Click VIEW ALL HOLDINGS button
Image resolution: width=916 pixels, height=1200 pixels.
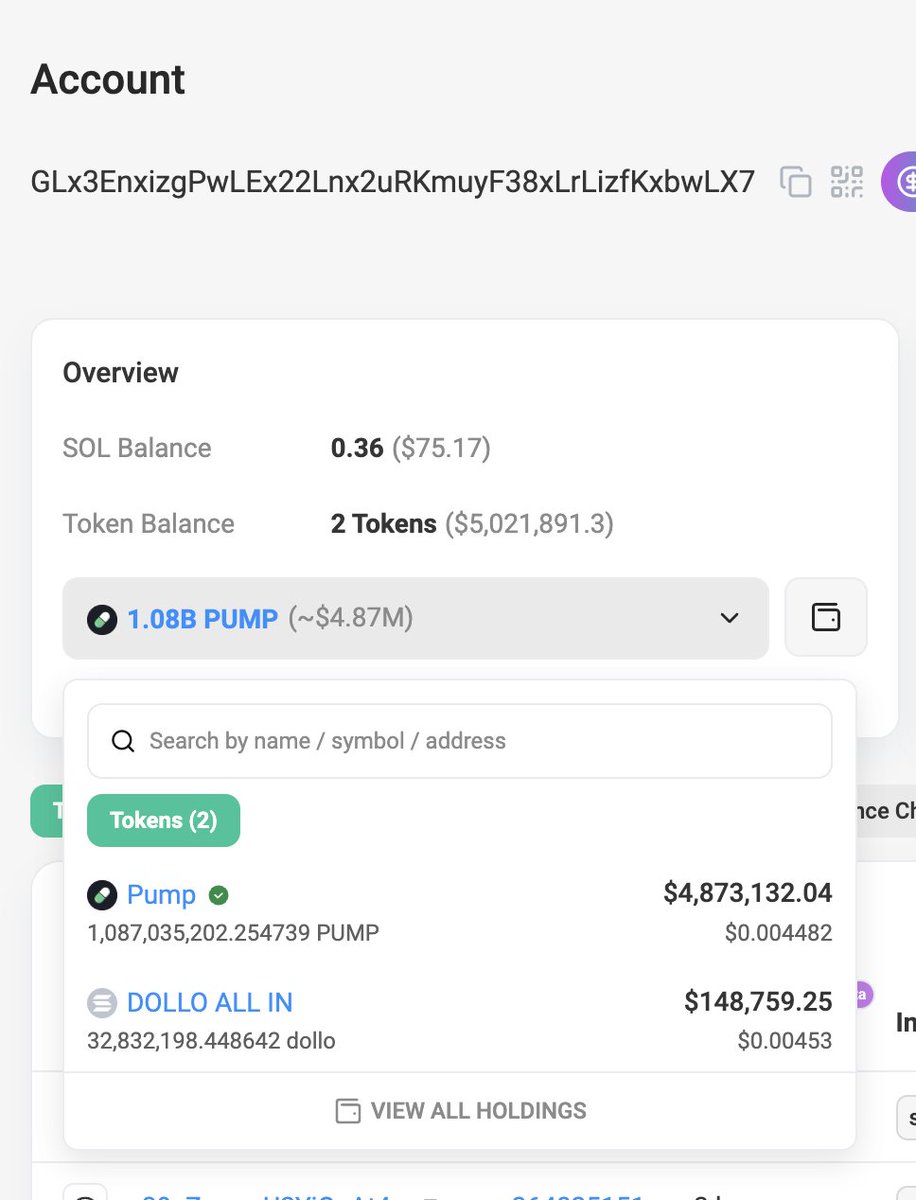[x=460, y=1111]
